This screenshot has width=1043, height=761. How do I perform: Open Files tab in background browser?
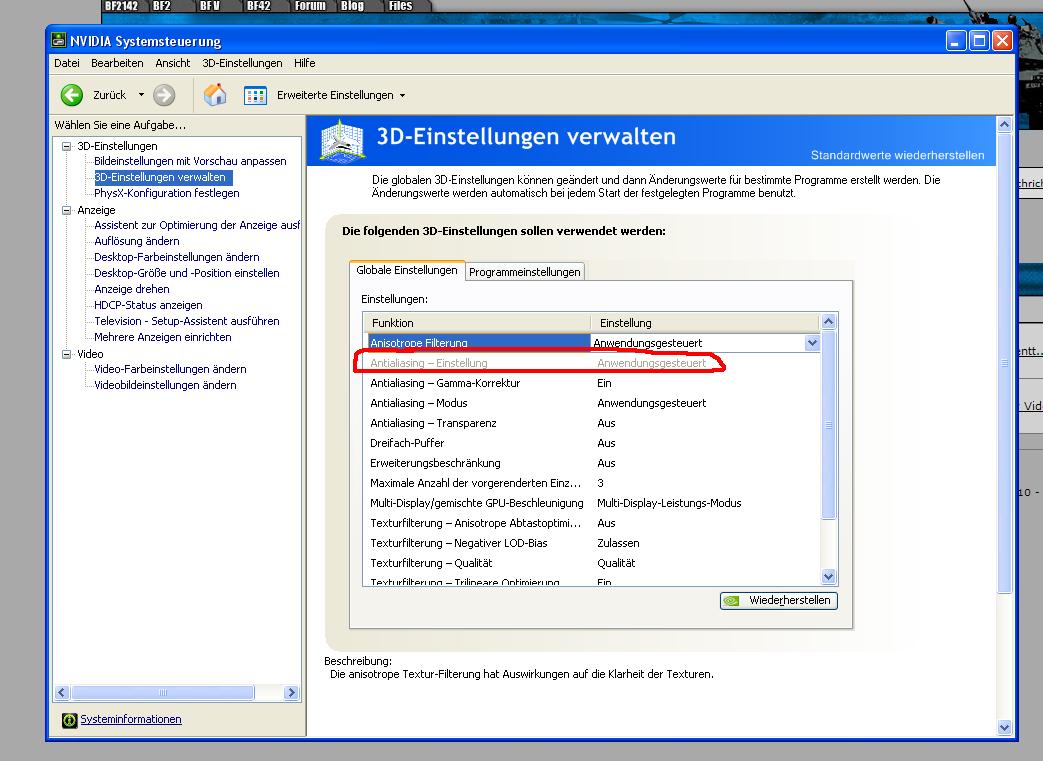[x=400, y=6]
